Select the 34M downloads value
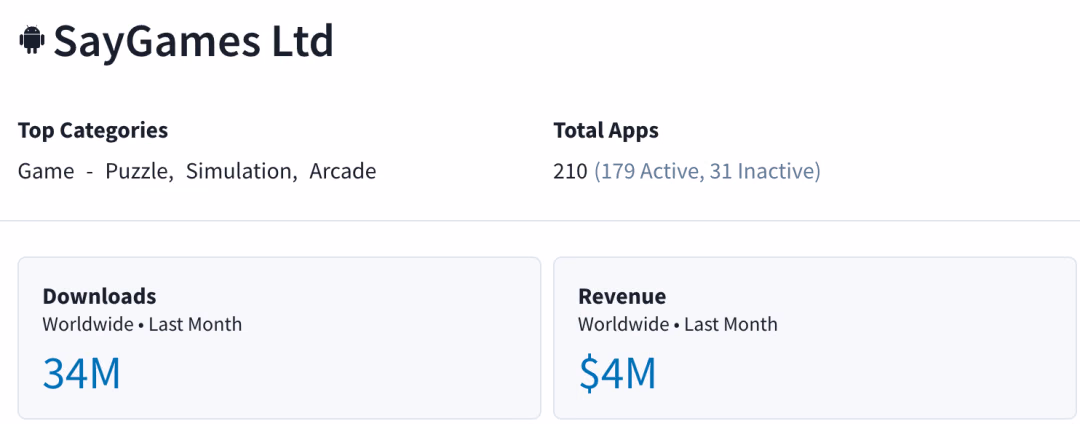Screen dimensions: 1080x424 81,374
